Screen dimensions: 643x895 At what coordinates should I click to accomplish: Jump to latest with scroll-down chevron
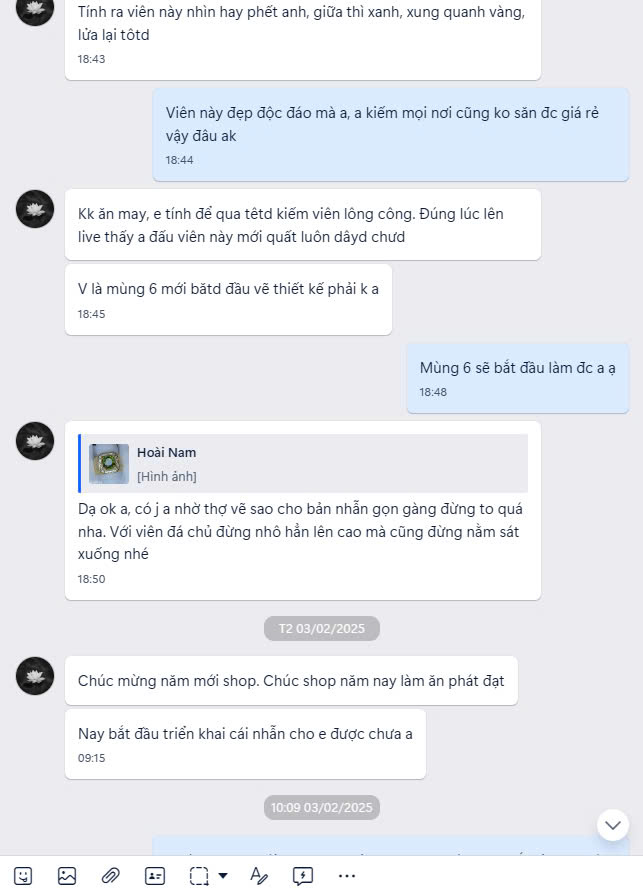point(613,825)
